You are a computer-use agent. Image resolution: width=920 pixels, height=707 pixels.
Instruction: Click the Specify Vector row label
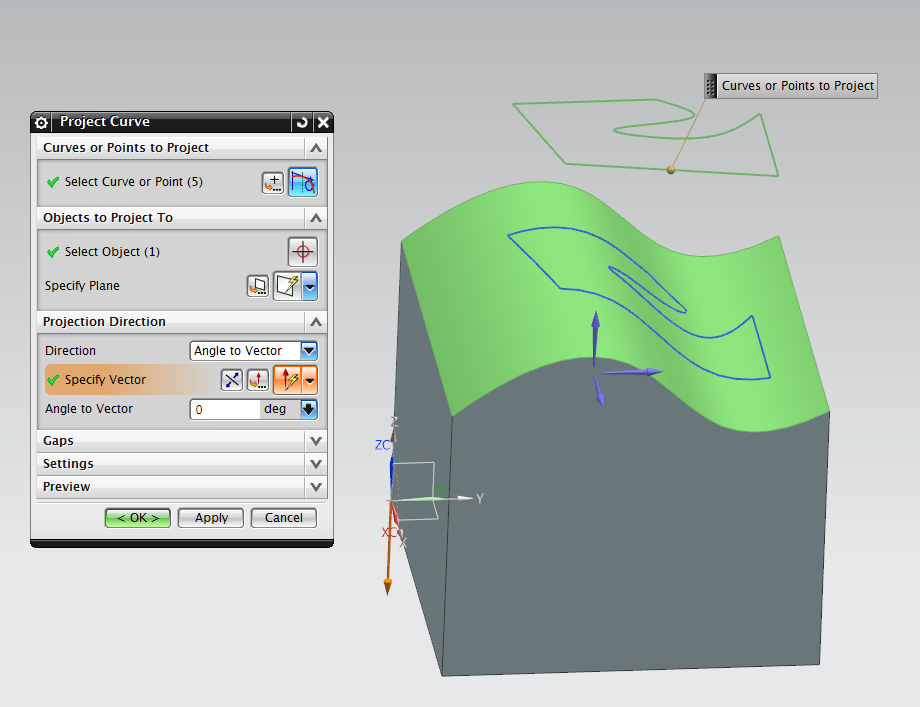point(105,380)
